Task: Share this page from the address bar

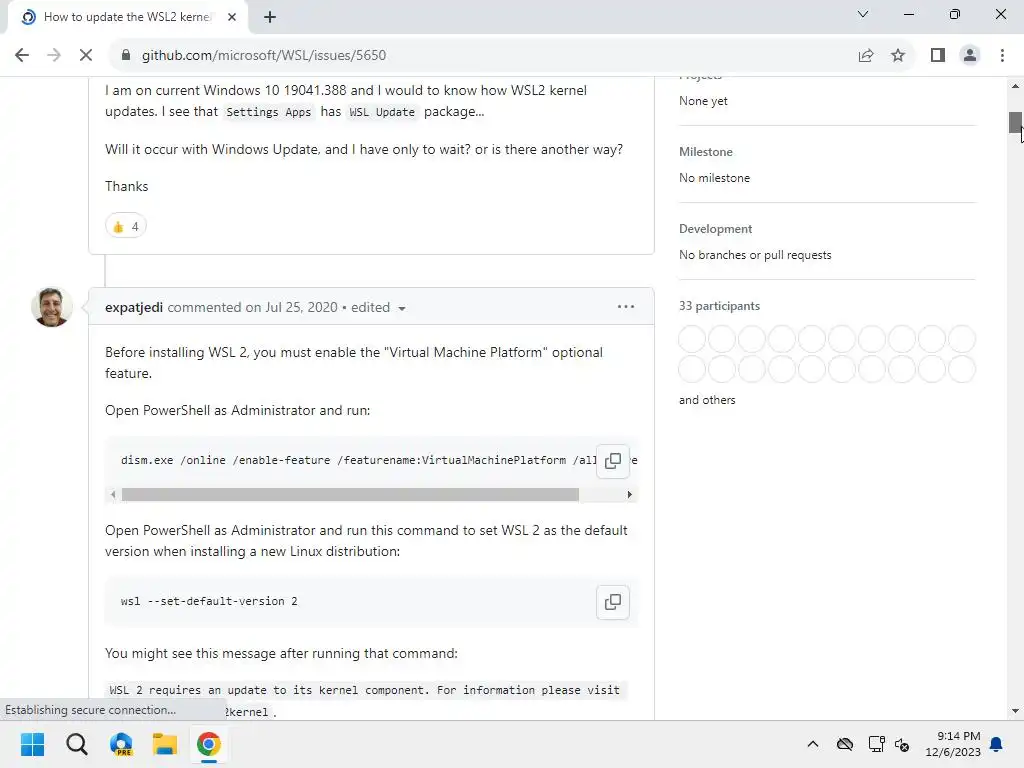Action: tap(866, 56)
